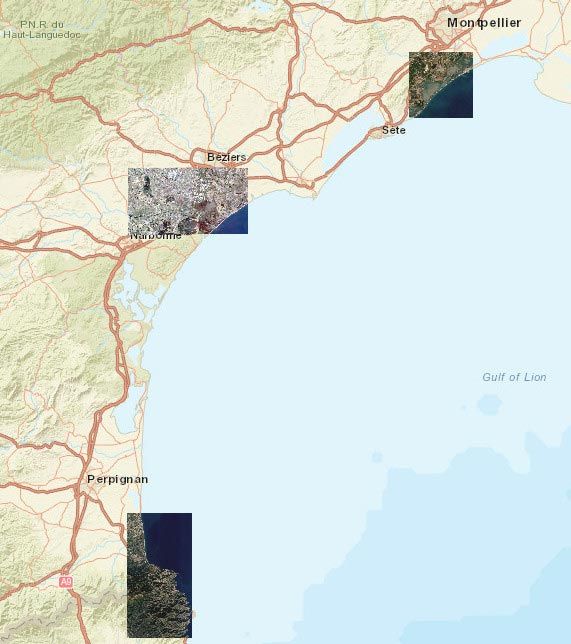Click the blue sea corner of Béziers satellite tile
571x644 pixels.
click(236, 224)
